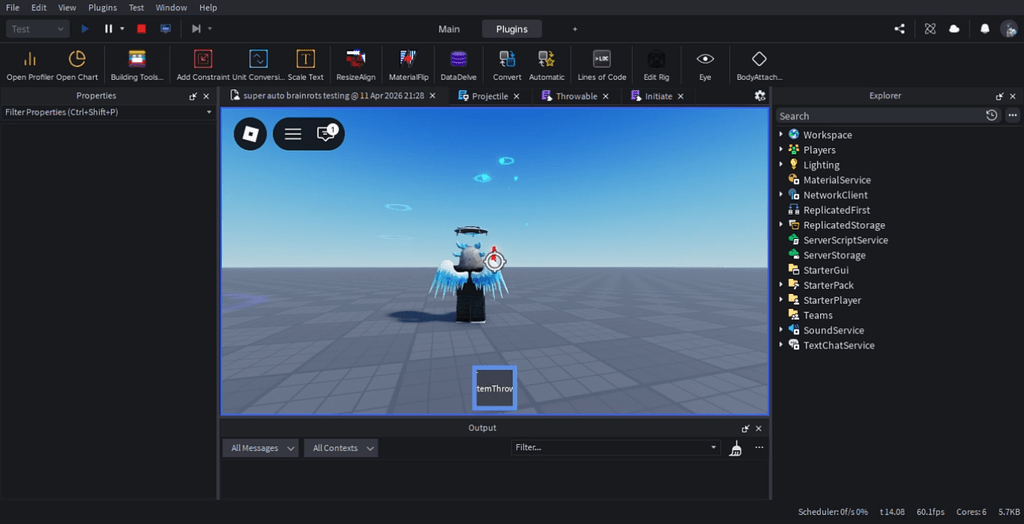Open the pause options dropdown arrow
Viewport: 1024px width, 524px height.
coord(122,29)
